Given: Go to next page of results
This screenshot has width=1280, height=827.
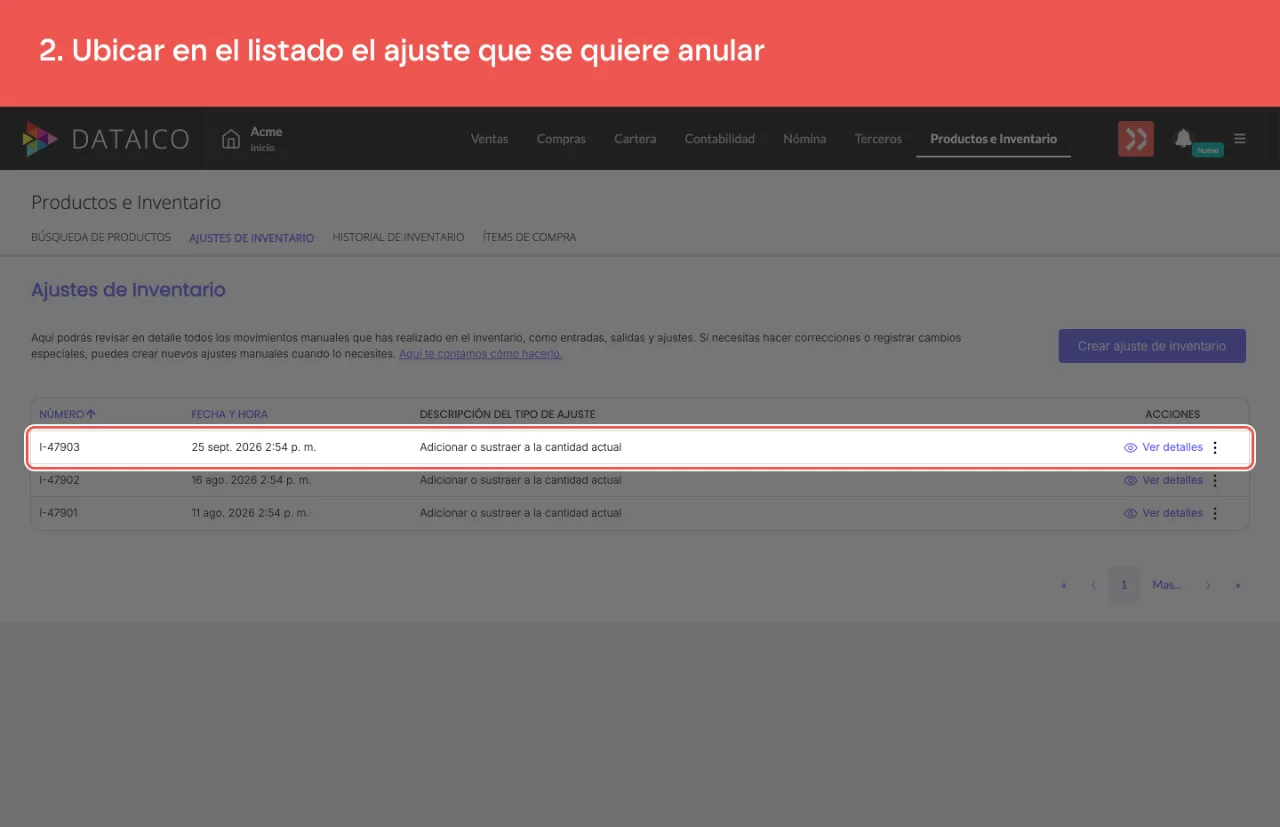Looking at the screenshot, I should (x=1208, y=585).
